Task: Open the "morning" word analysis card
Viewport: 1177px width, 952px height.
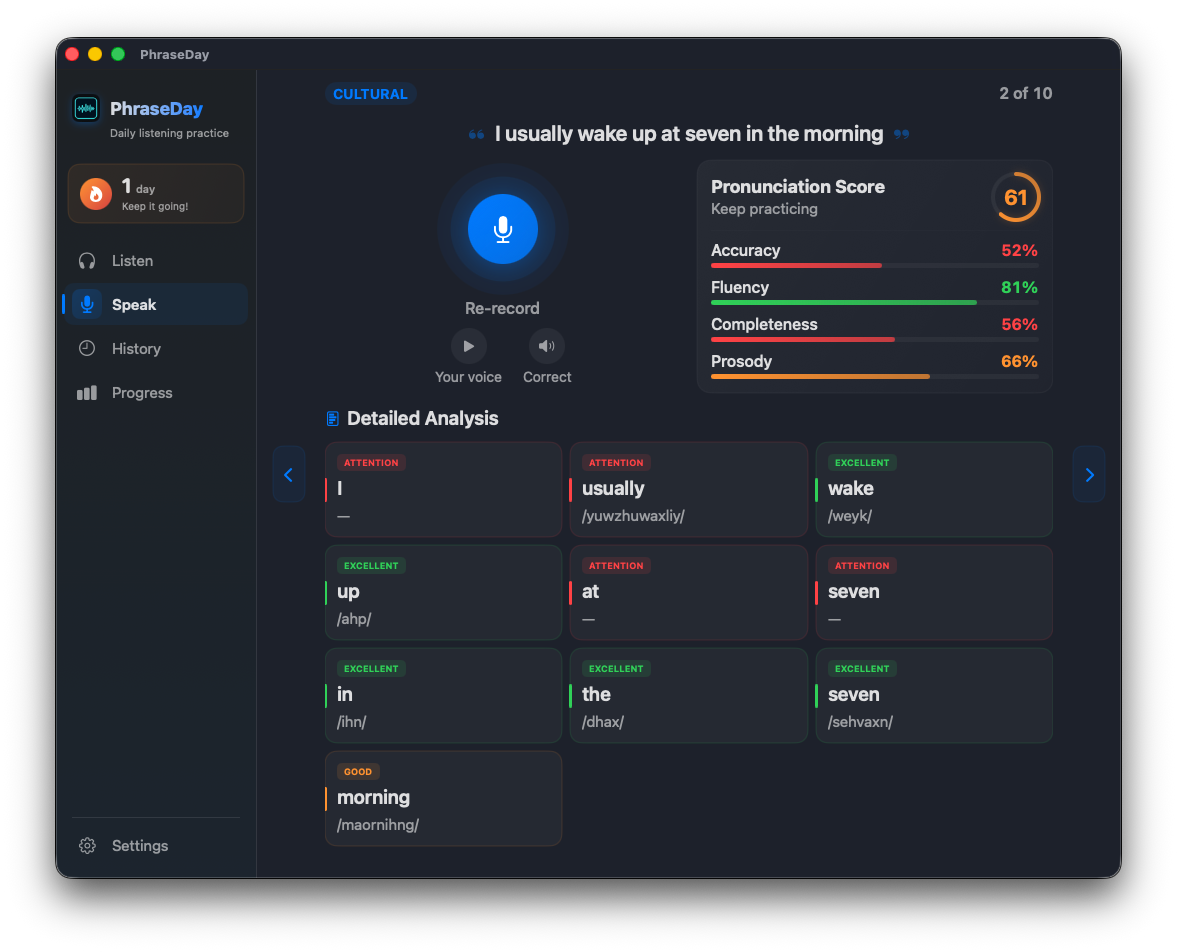Action: pos(443,798)
